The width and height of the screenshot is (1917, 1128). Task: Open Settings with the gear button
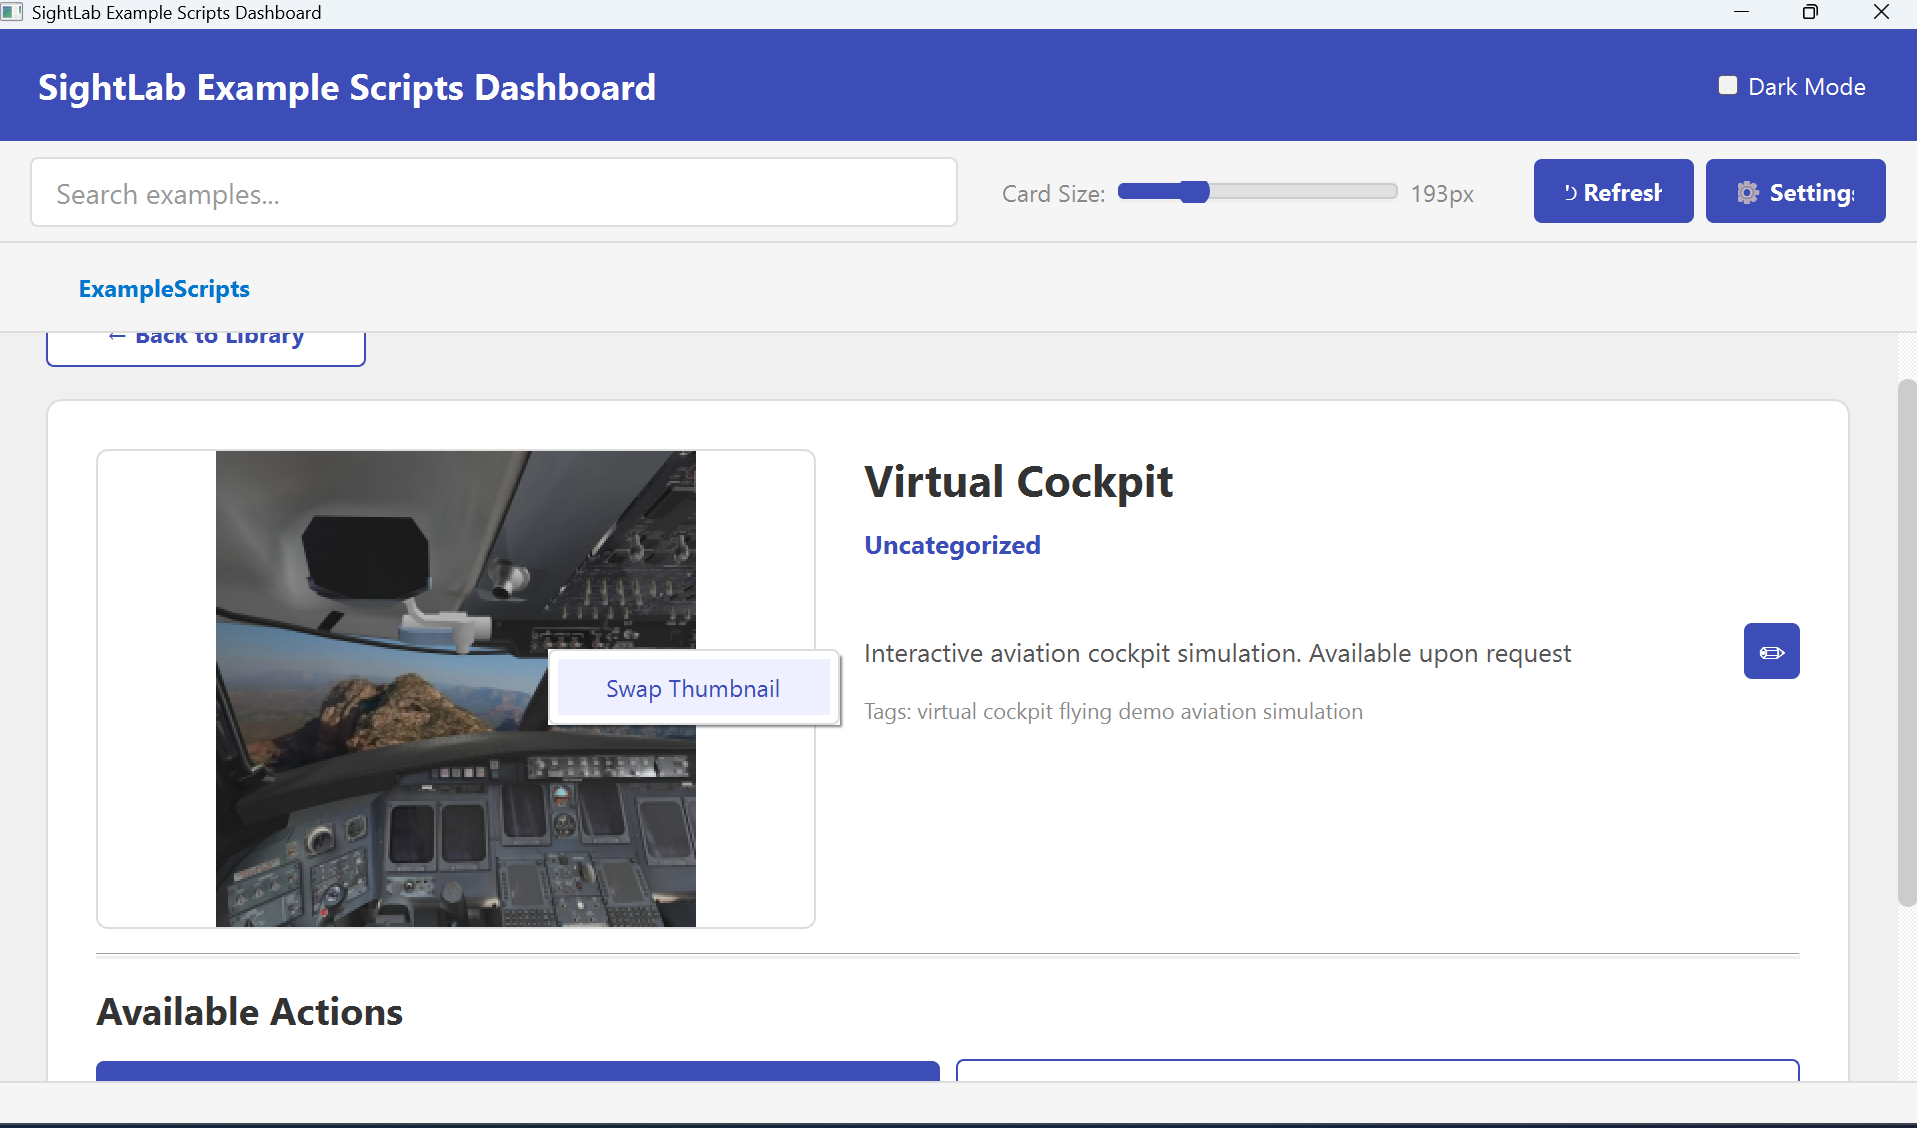coord(1795,192)
